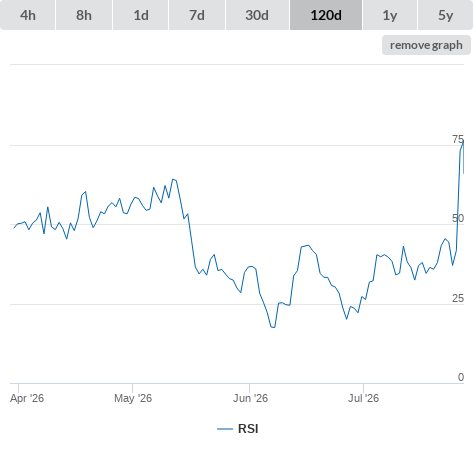Toggle the RSI legend label

pyautogui.click(x=248, y=429)
